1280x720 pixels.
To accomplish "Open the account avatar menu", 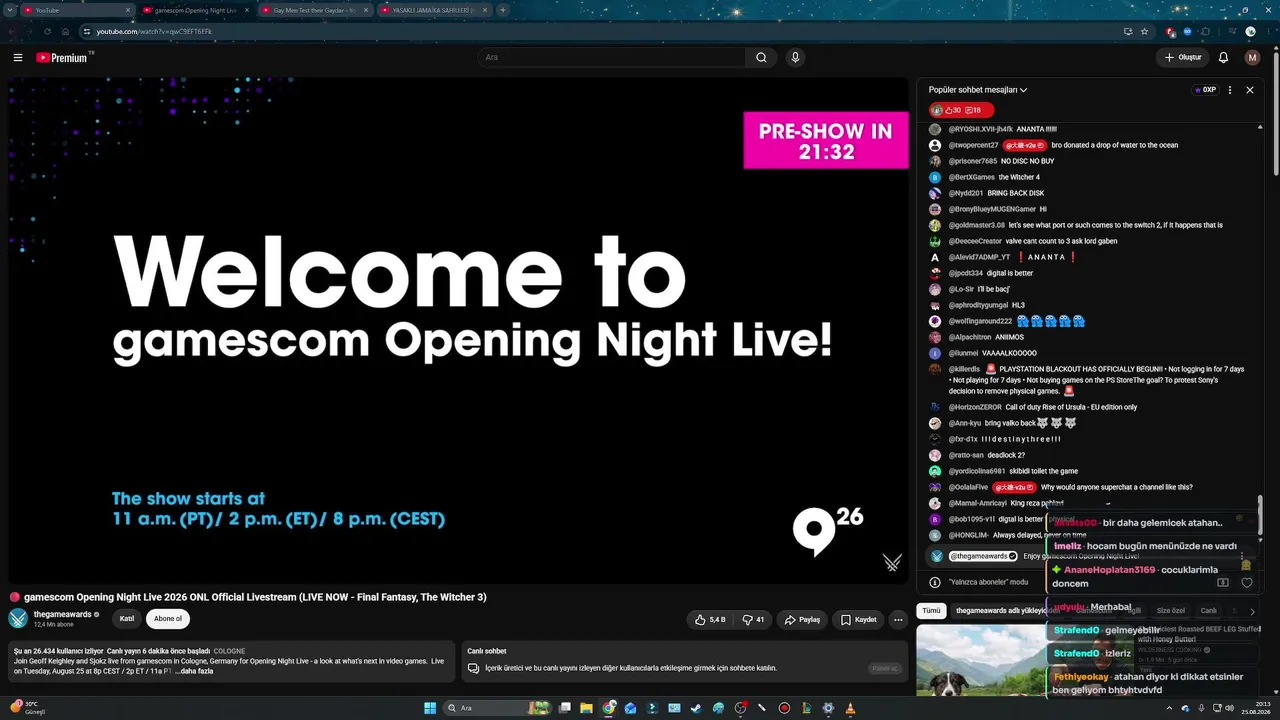I will (1252, 58).
